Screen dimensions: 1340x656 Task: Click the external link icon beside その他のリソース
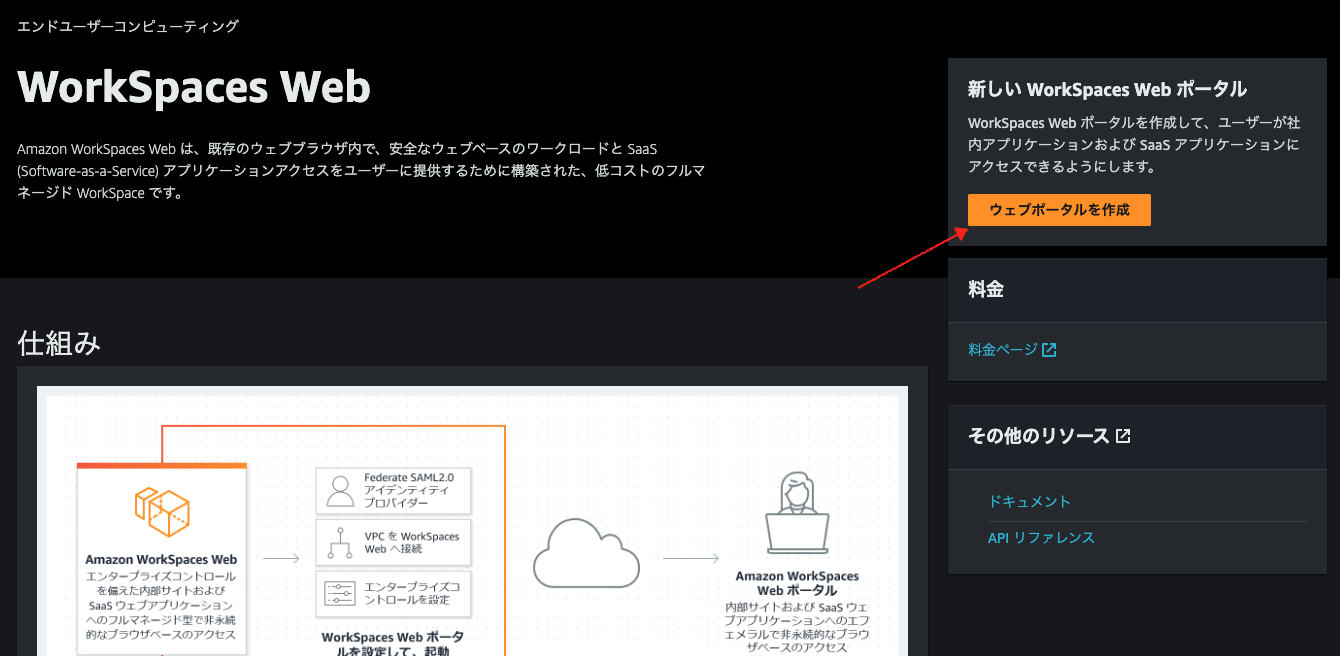(x=1124, y=435)
